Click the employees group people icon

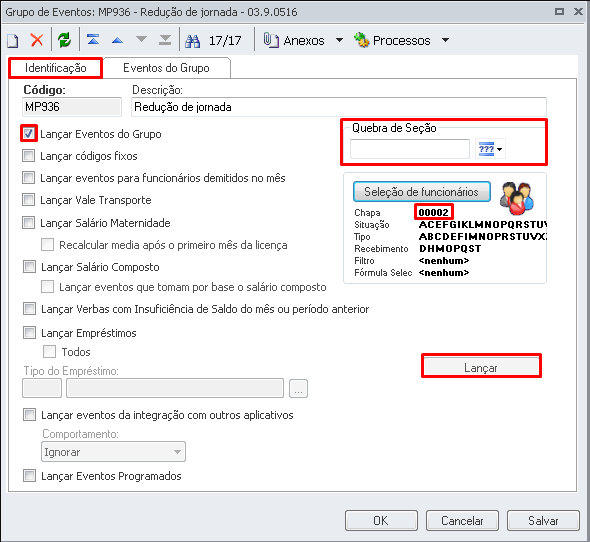tap(517, 198)
